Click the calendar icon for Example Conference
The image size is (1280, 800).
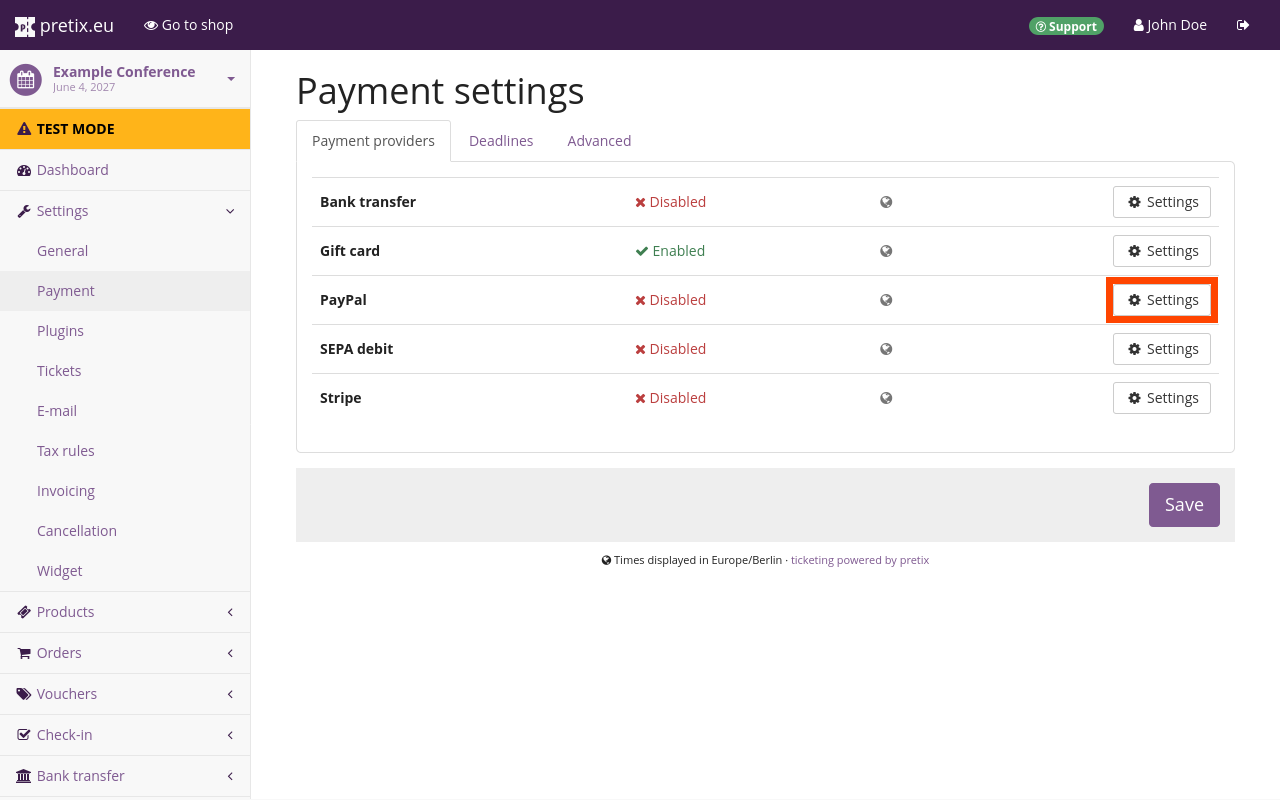26,79
